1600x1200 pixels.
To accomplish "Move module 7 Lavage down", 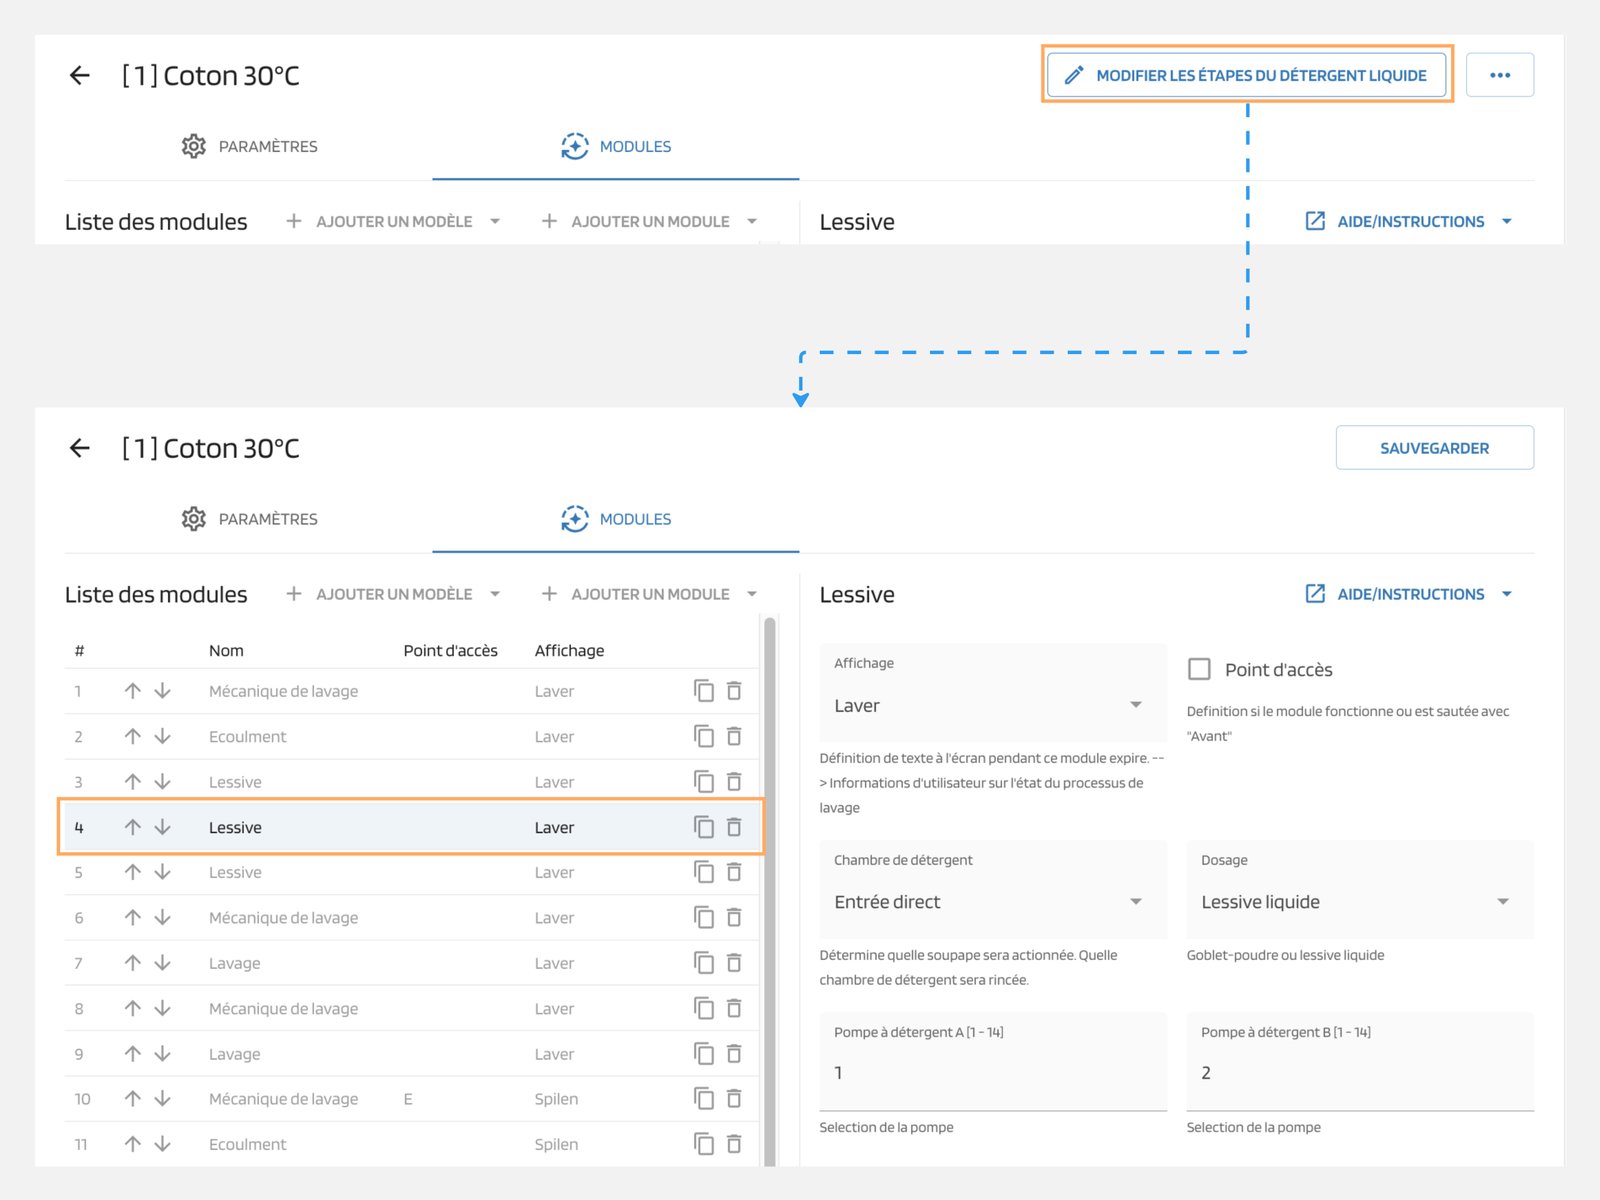I will pyautogui.click(x=163, y=963).
